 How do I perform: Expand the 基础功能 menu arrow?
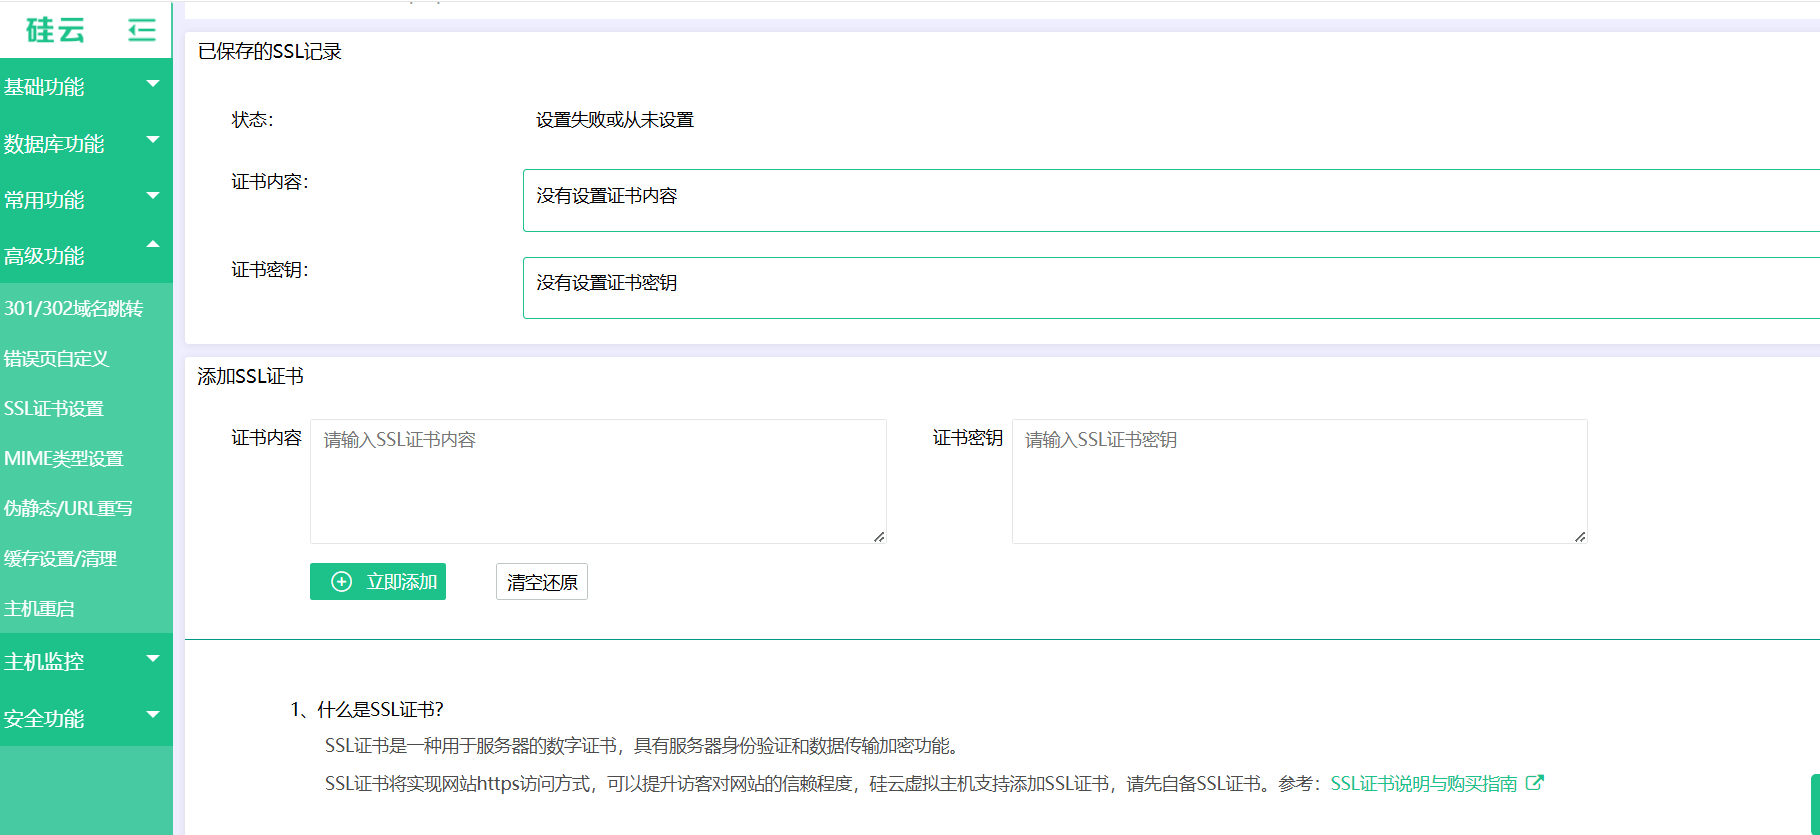153,84
